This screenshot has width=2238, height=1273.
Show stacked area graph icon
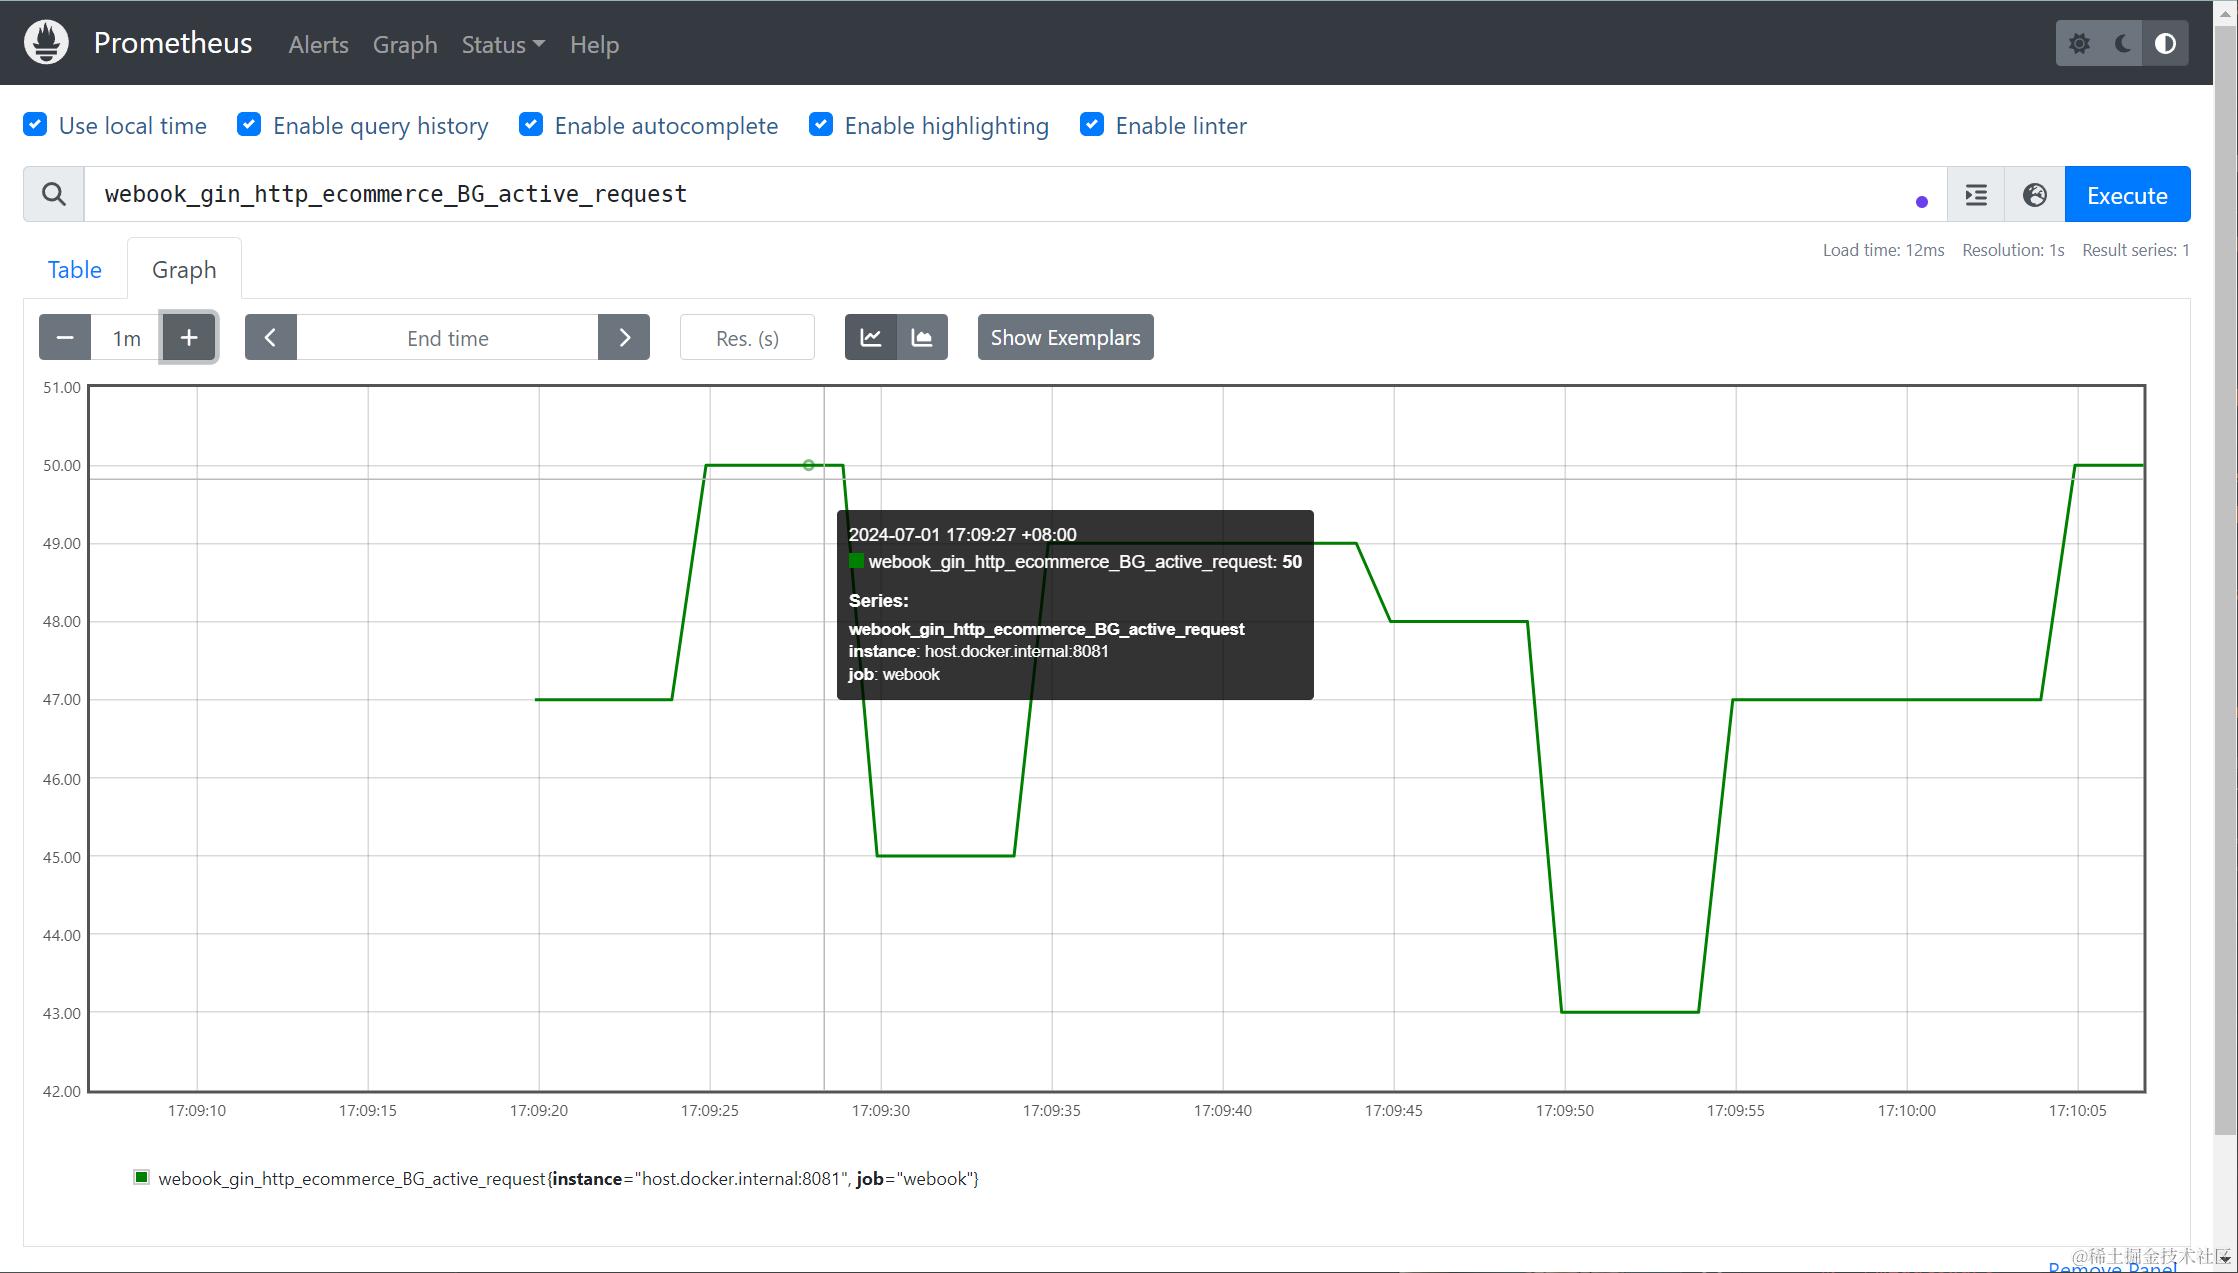click(922, 338)
